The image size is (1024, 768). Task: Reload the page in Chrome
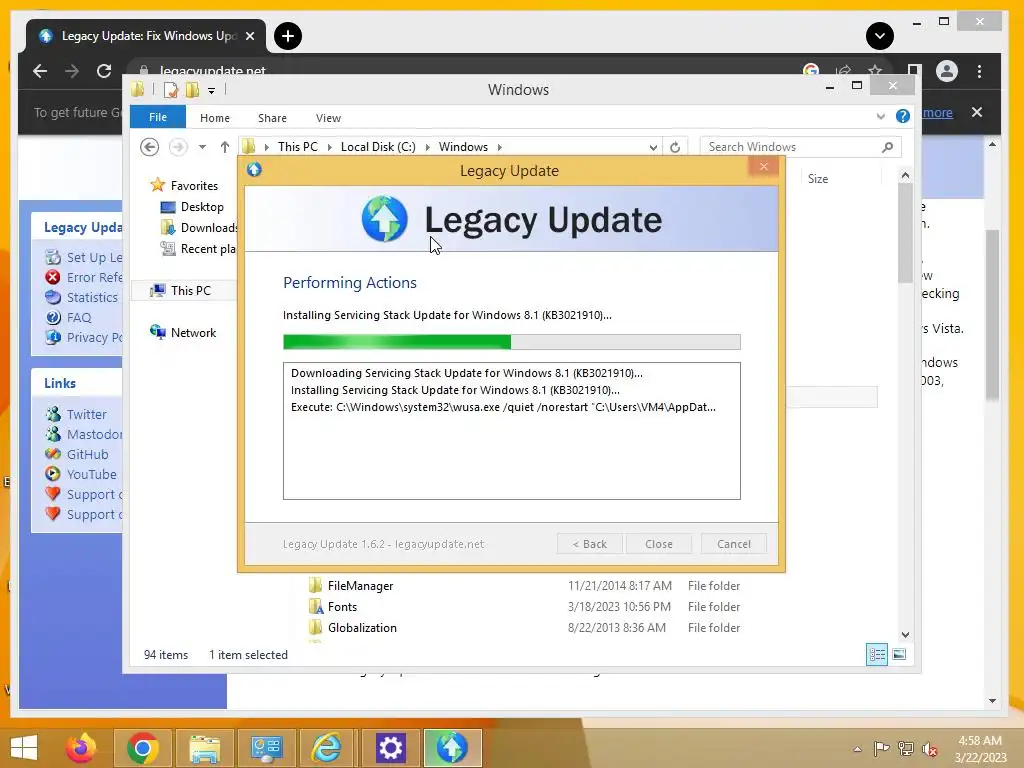pos(104,71)
